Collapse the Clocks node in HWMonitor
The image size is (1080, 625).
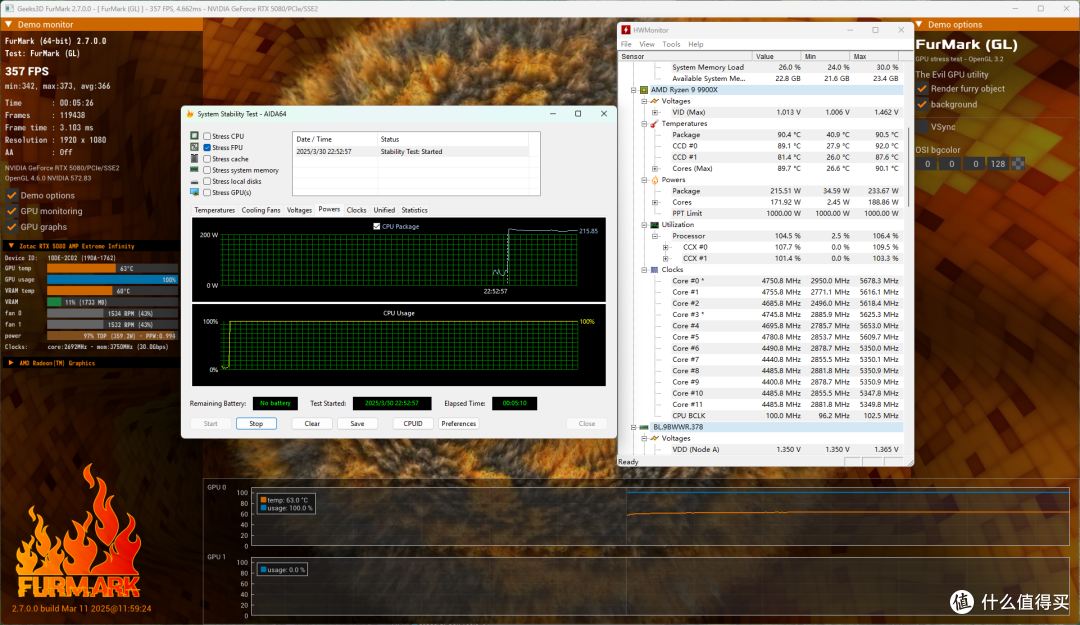(x=644, y=269)
